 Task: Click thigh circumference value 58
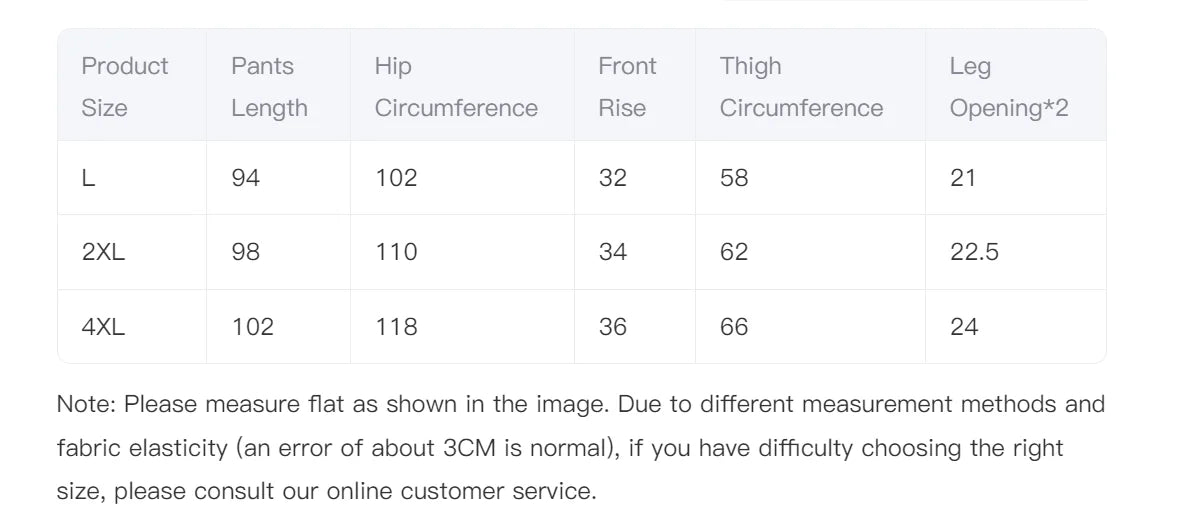(734, 178)
